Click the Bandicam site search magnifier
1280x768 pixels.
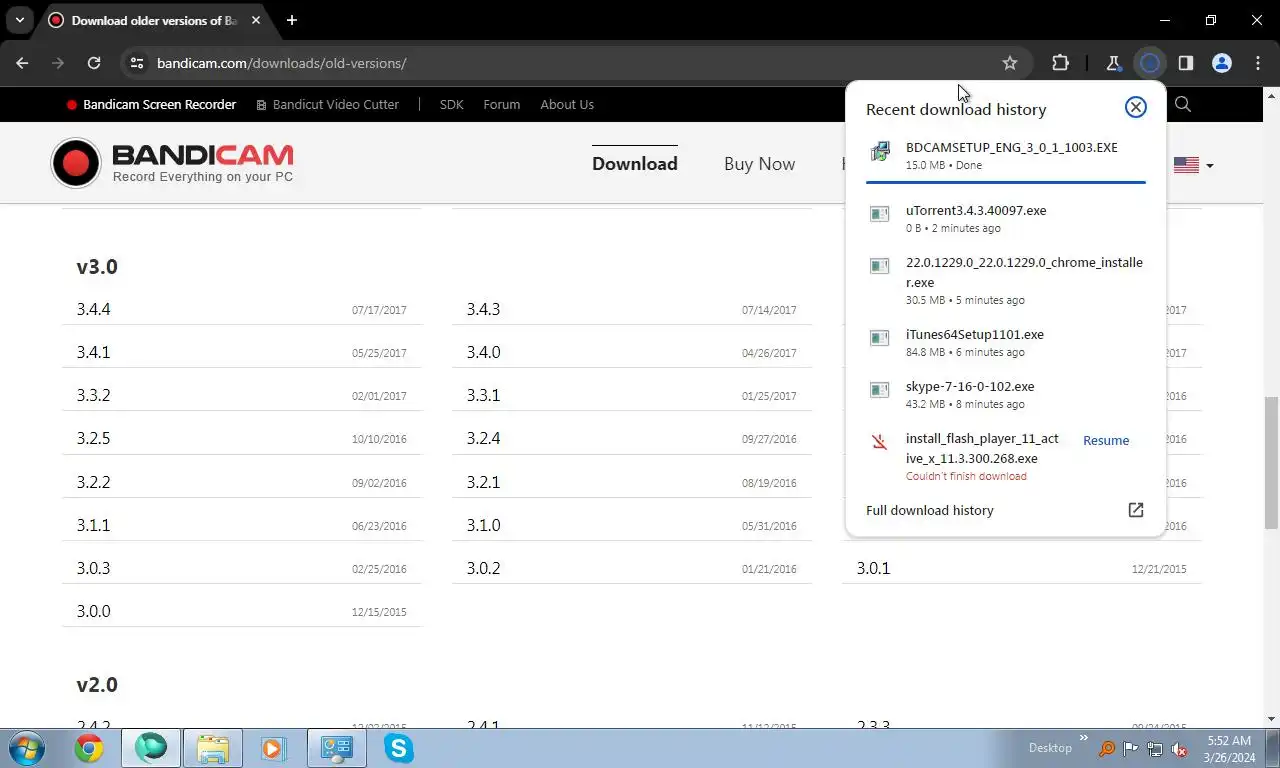(x=1182, y=104)
